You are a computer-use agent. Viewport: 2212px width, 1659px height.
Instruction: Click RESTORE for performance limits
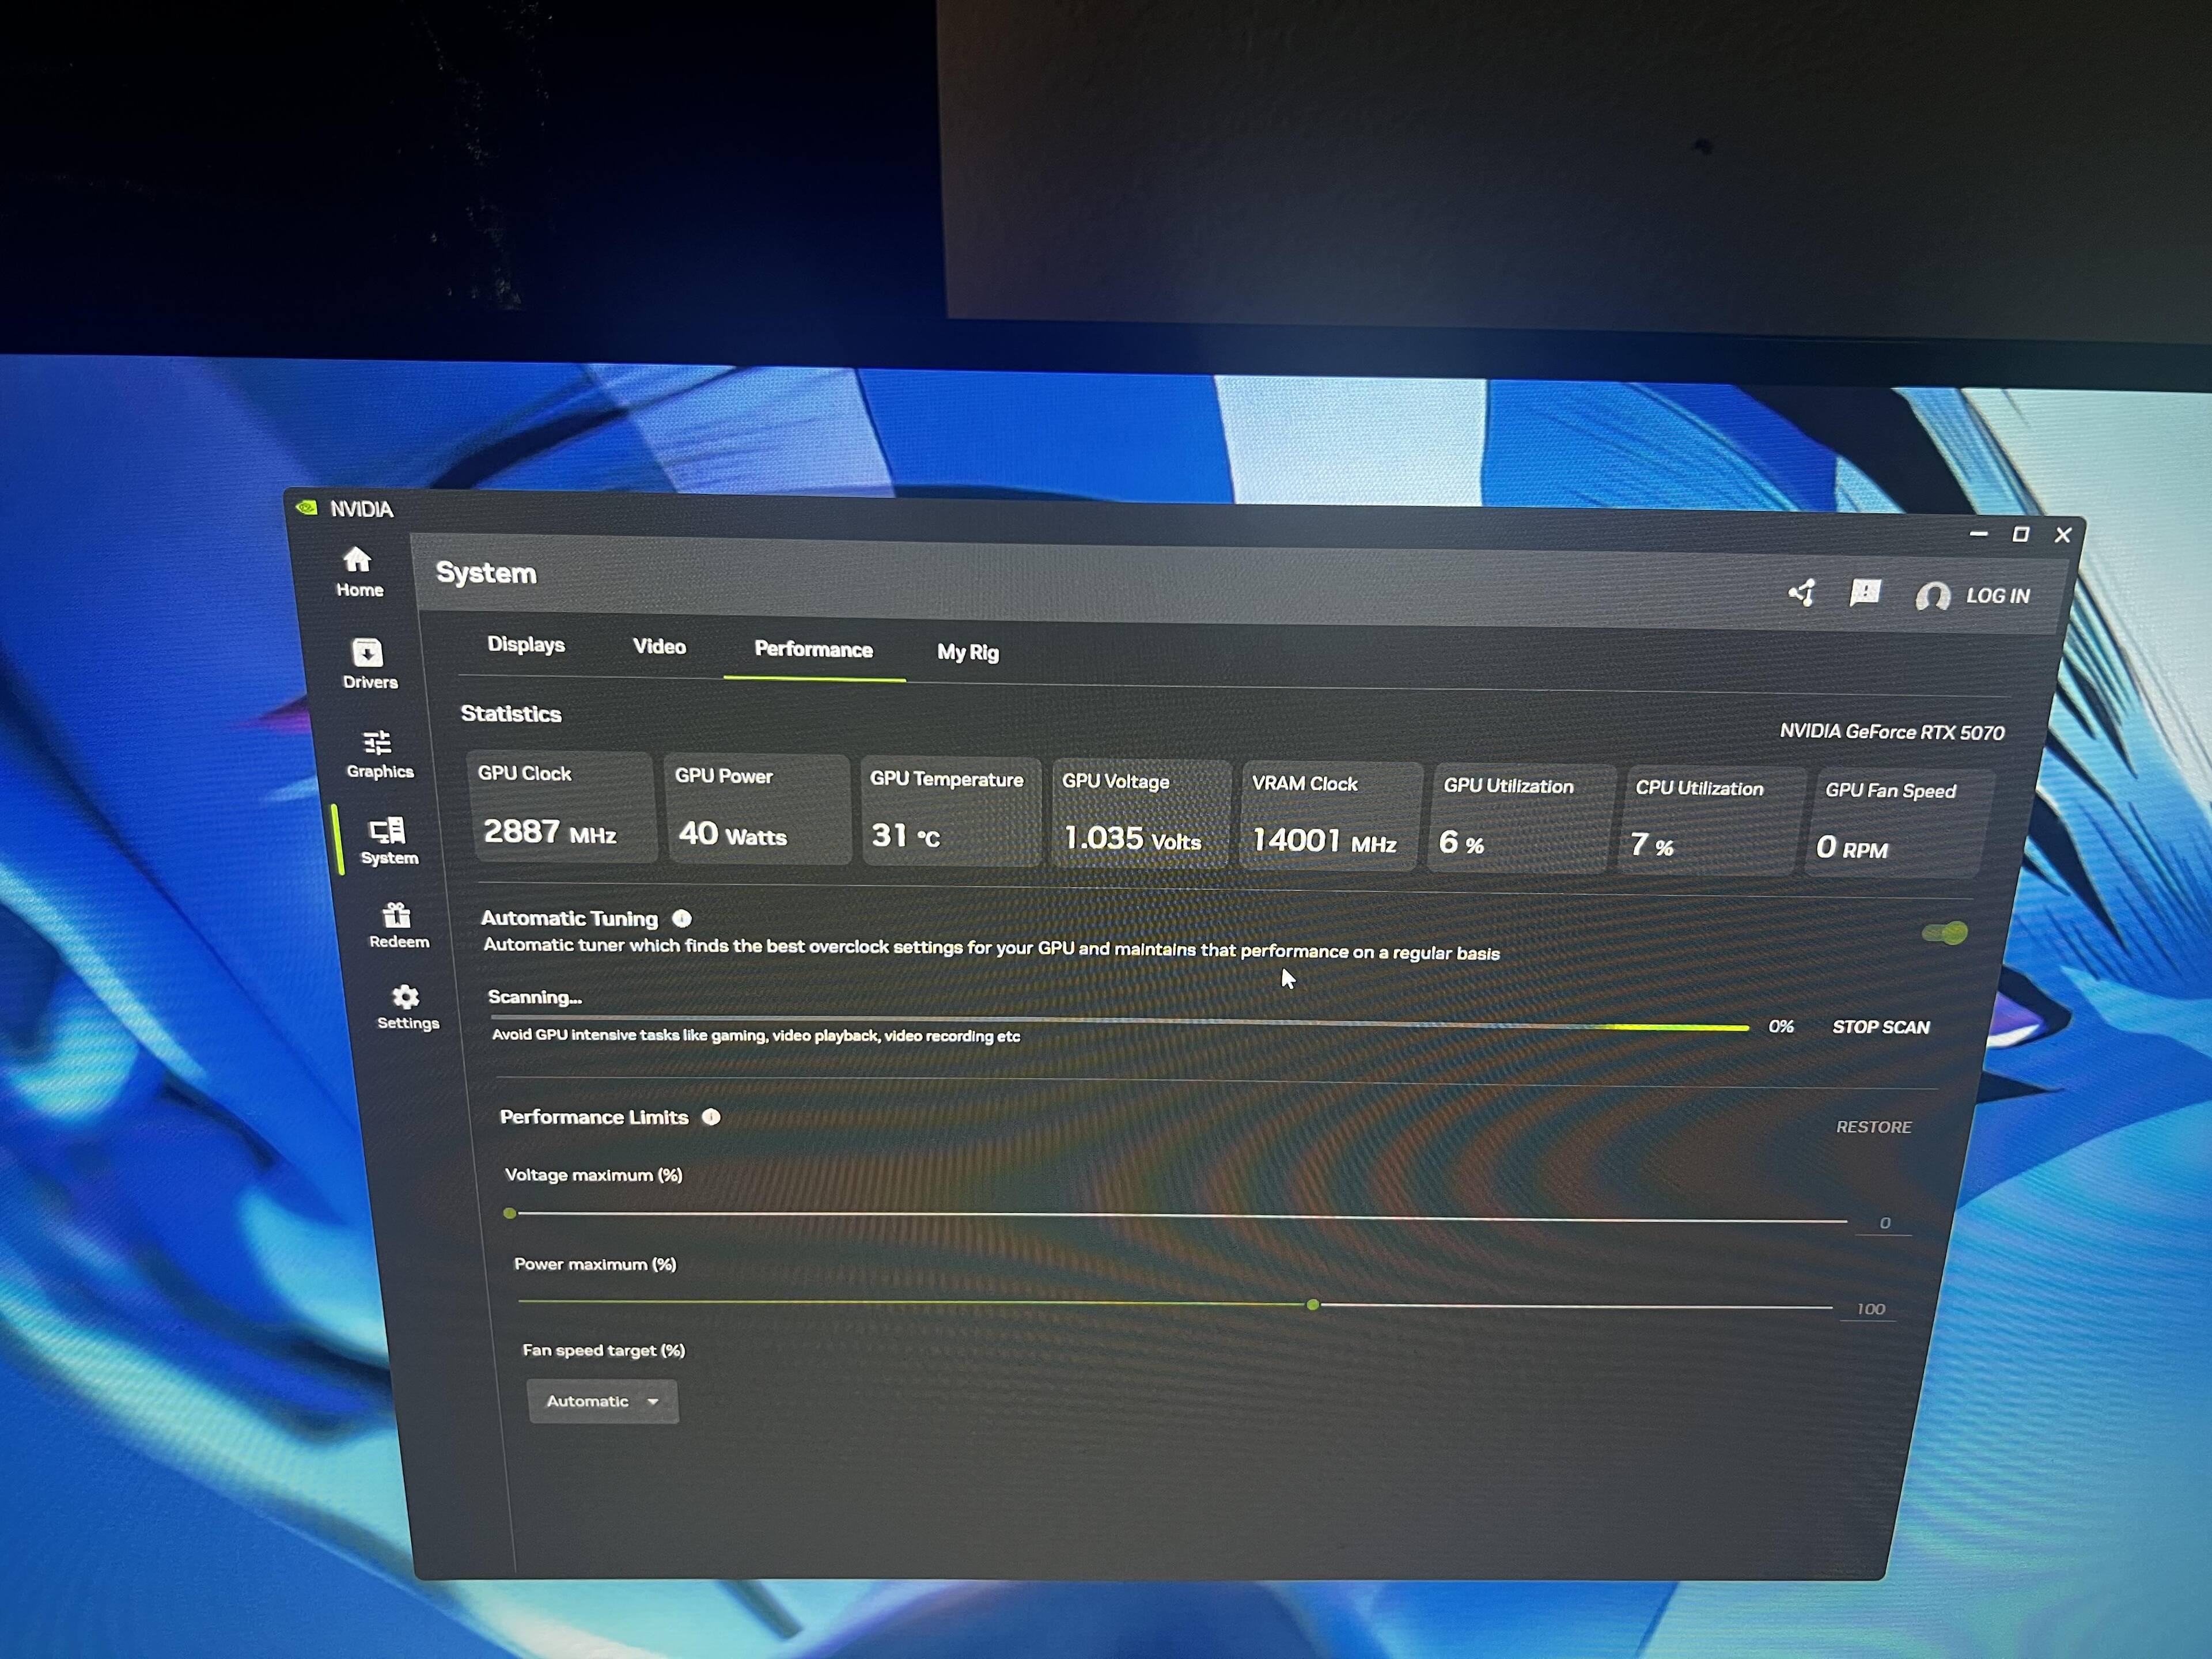[1873, 1127]
